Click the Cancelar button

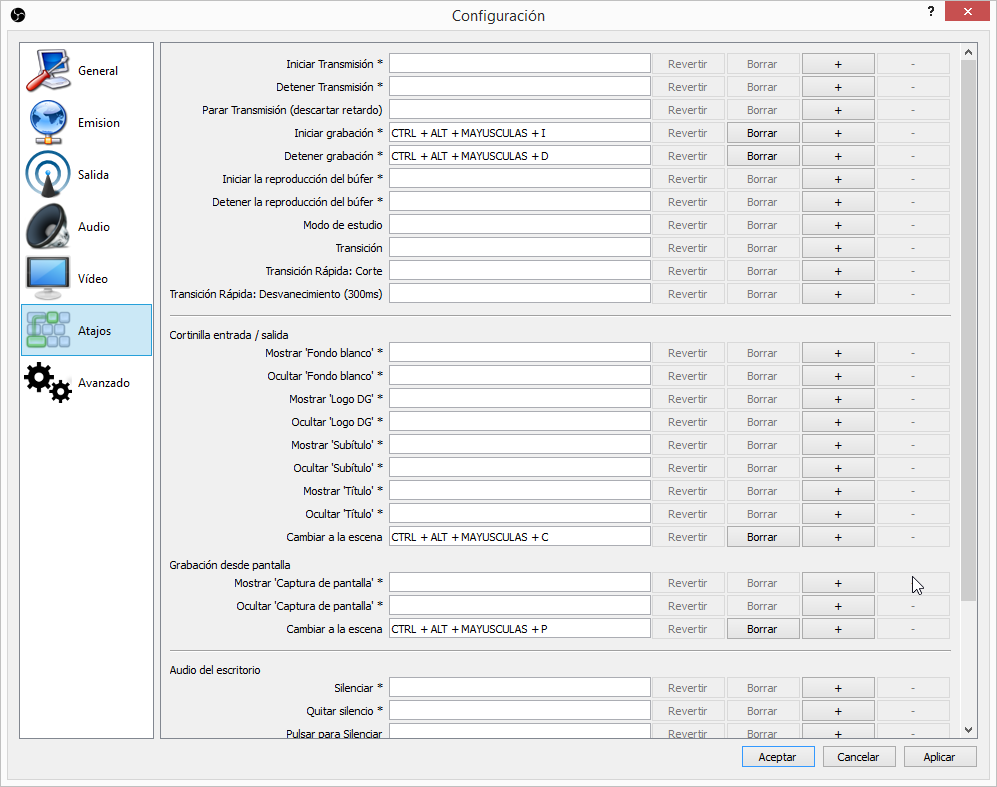[x=858, y=756]
